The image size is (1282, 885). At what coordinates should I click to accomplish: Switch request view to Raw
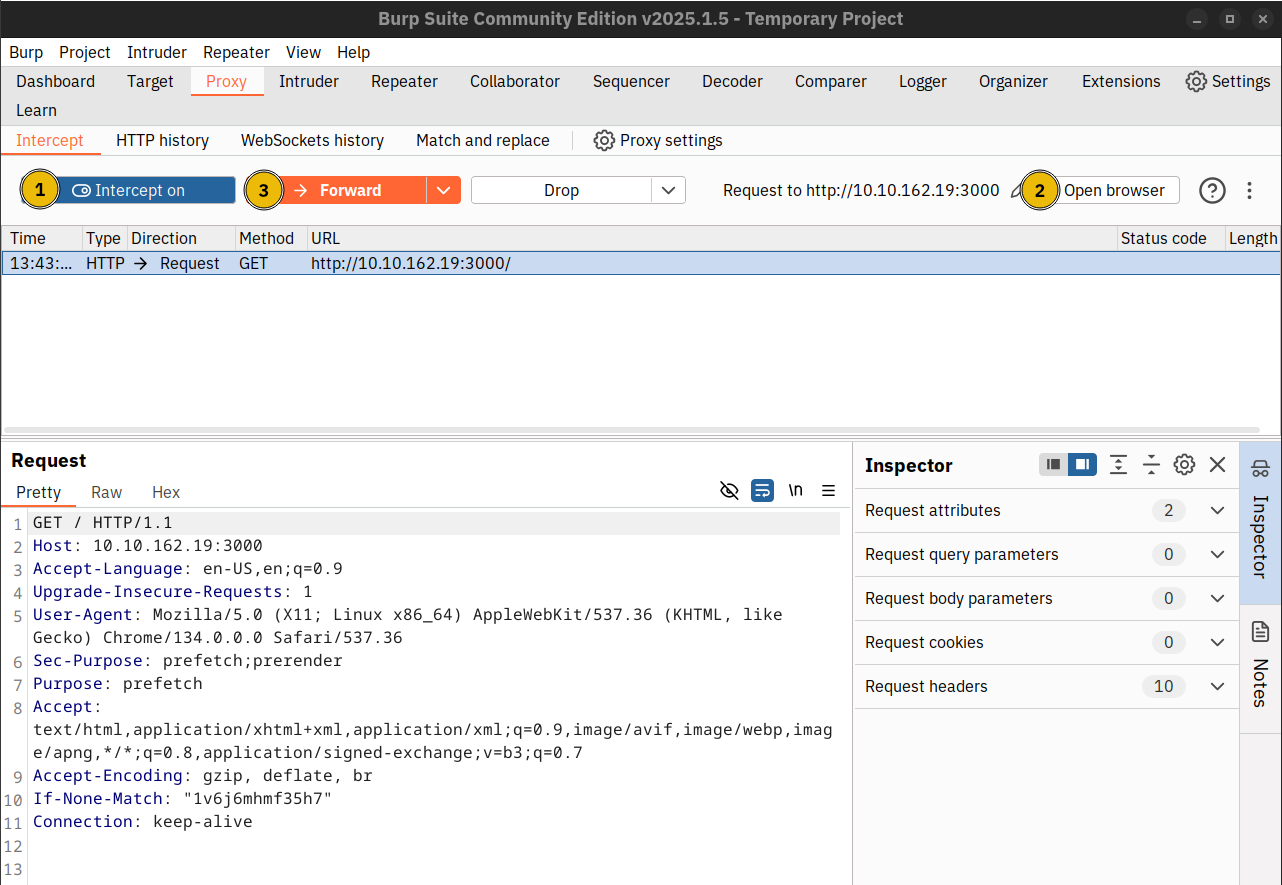(106, 492)
